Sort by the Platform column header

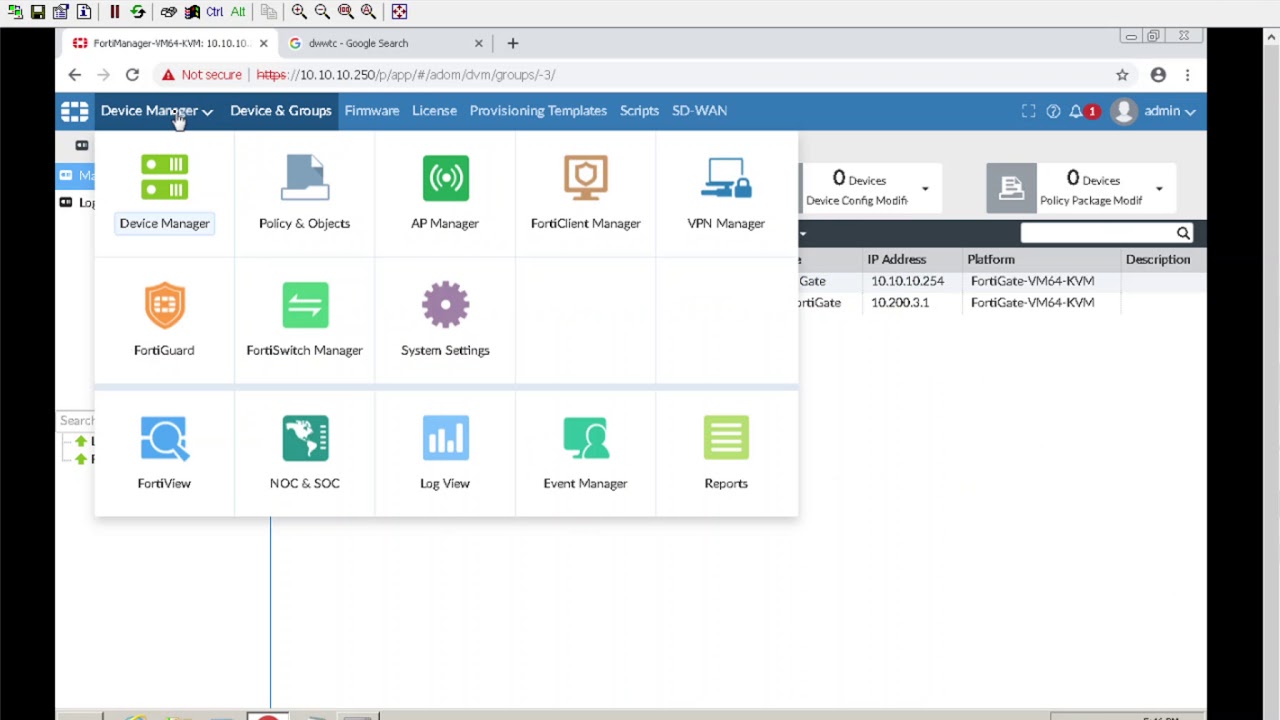click(x=990, y=259)
